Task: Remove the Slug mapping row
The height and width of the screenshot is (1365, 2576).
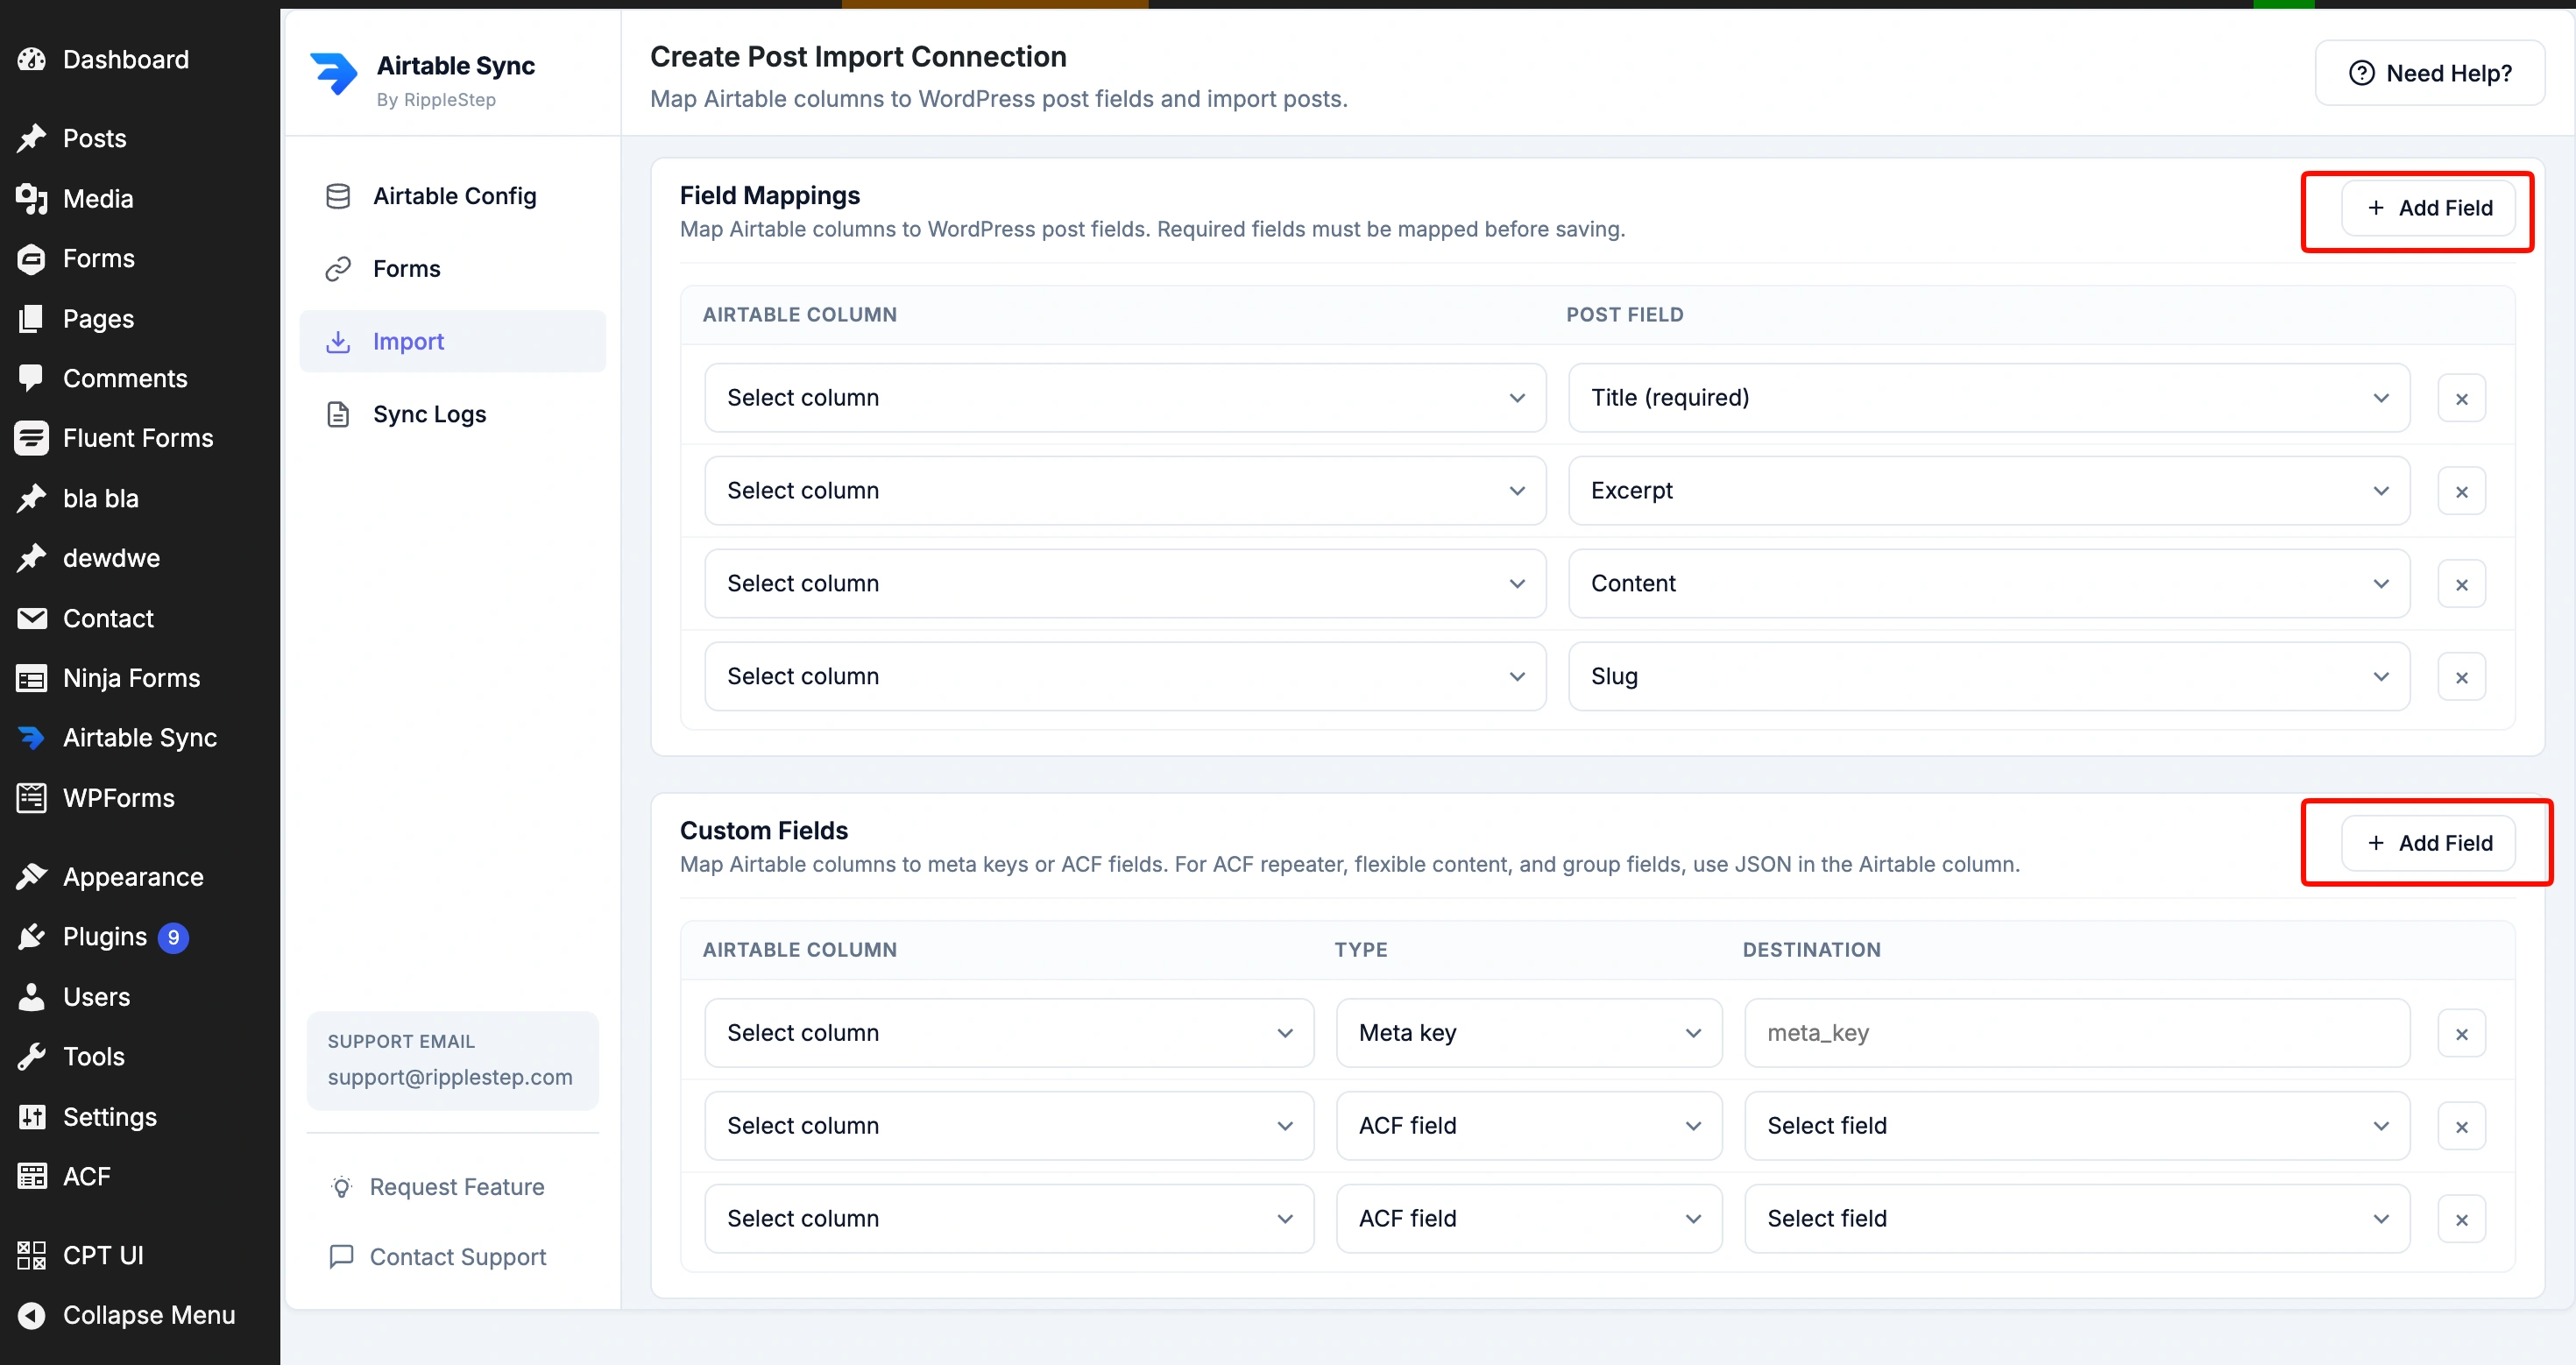Action: 2461,677
